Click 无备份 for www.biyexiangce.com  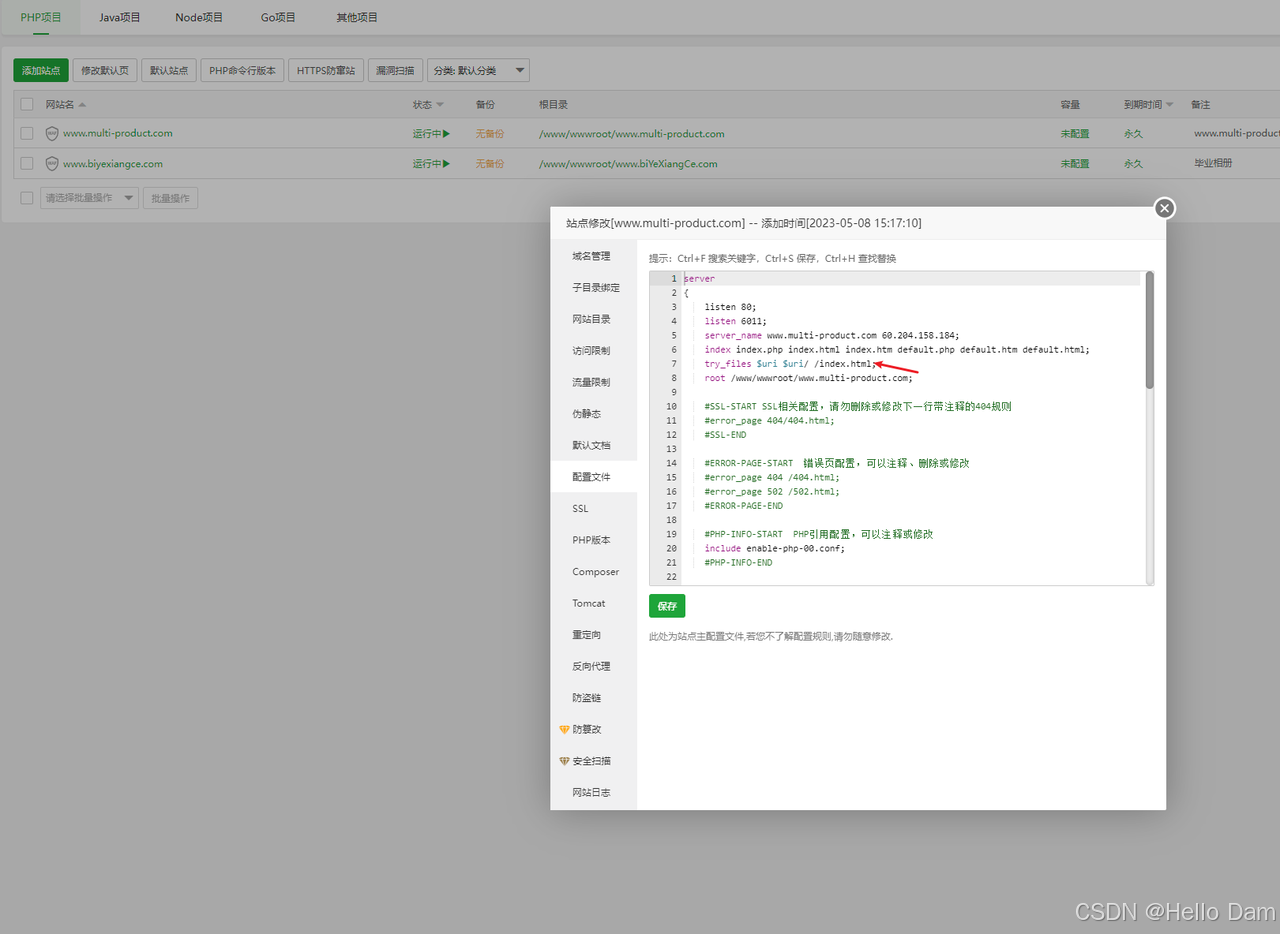click(489, 164)
